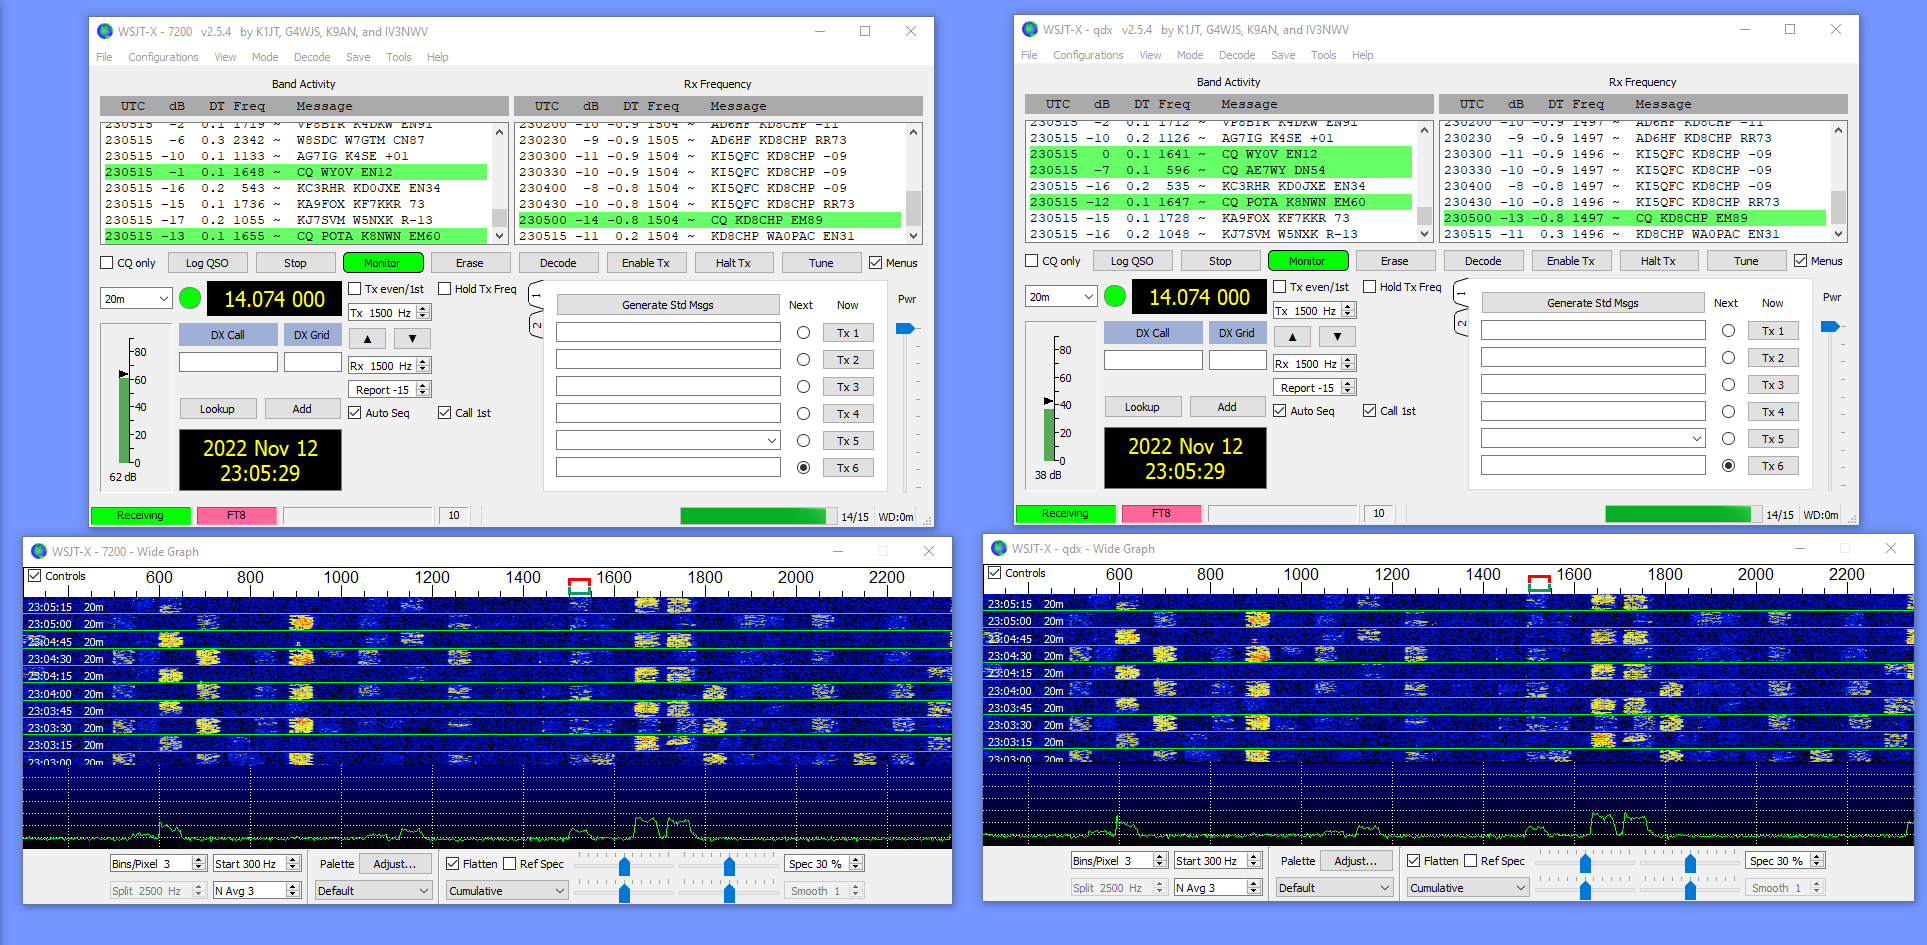The height and width of the screenshot is (945, 1927).
Task: Enable Hold Tx Freq in qdx window
Action: tap(1370, 287)
